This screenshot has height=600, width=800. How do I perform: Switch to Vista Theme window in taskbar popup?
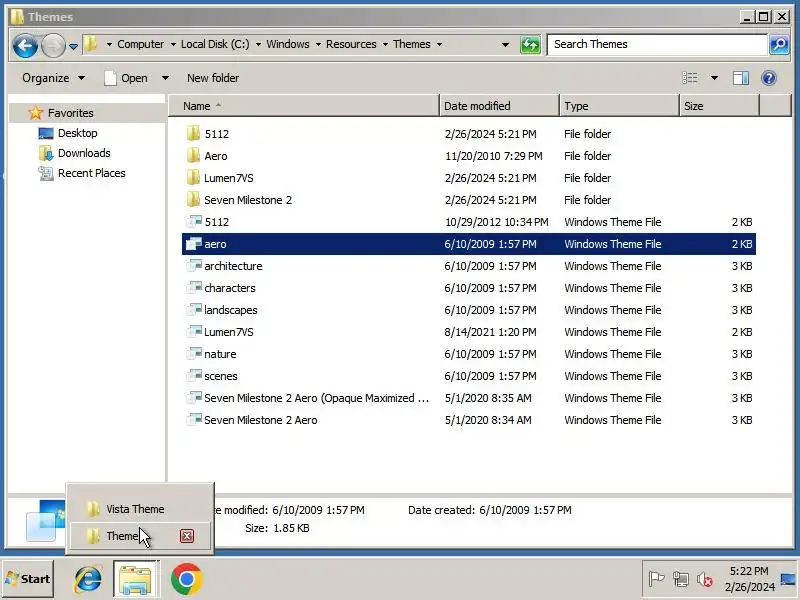[x=139, y=509]
